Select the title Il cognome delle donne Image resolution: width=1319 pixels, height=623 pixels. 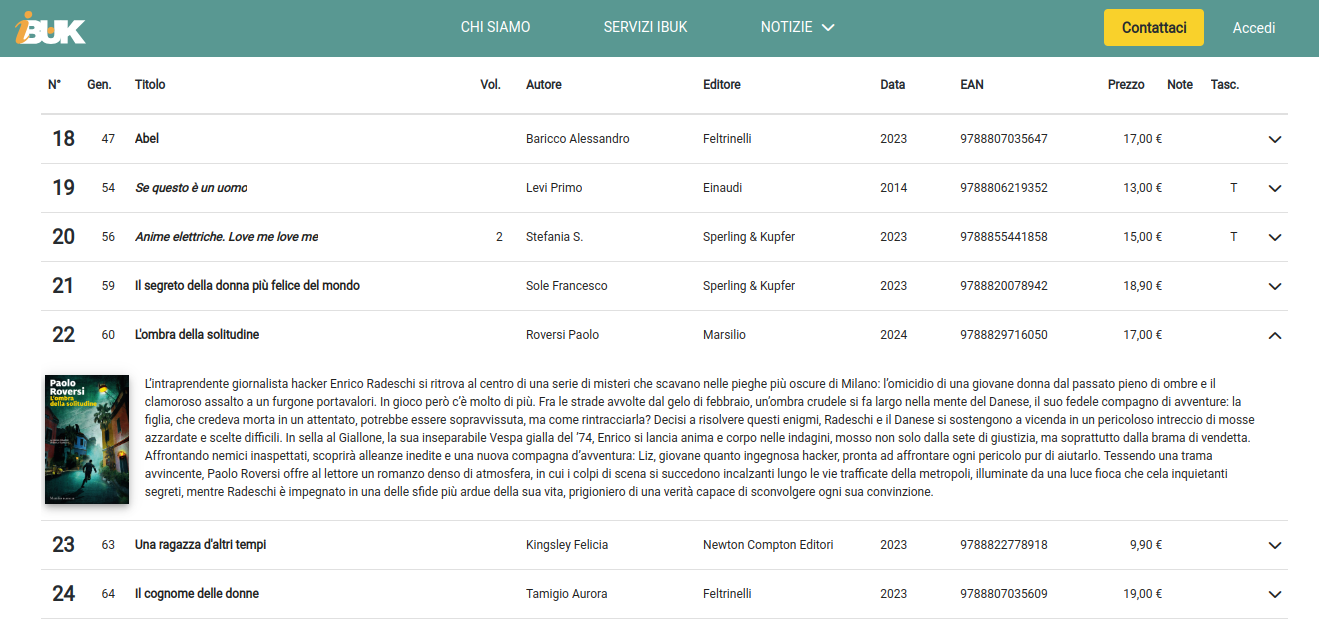point(197,594)
